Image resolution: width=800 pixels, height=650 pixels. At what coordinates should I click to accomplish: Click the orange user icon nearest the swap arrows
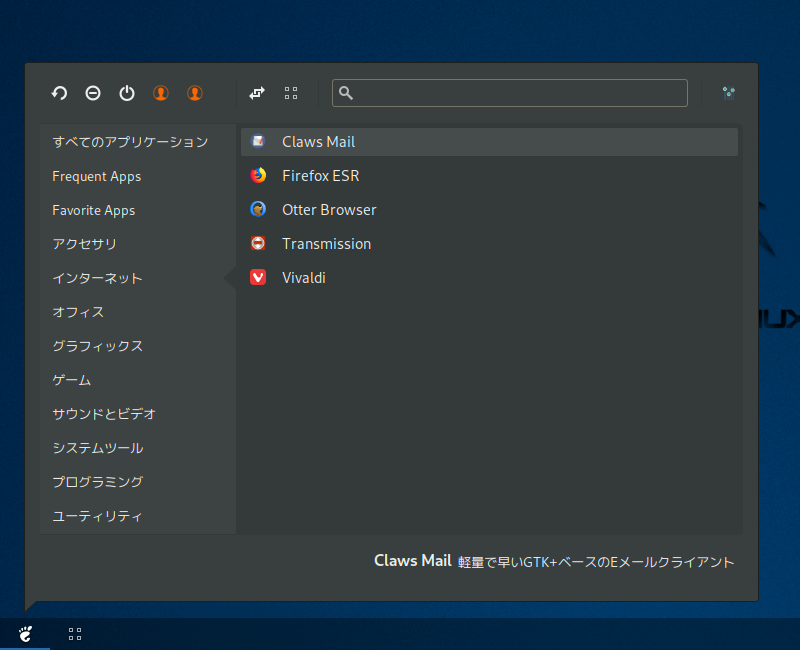195,93
